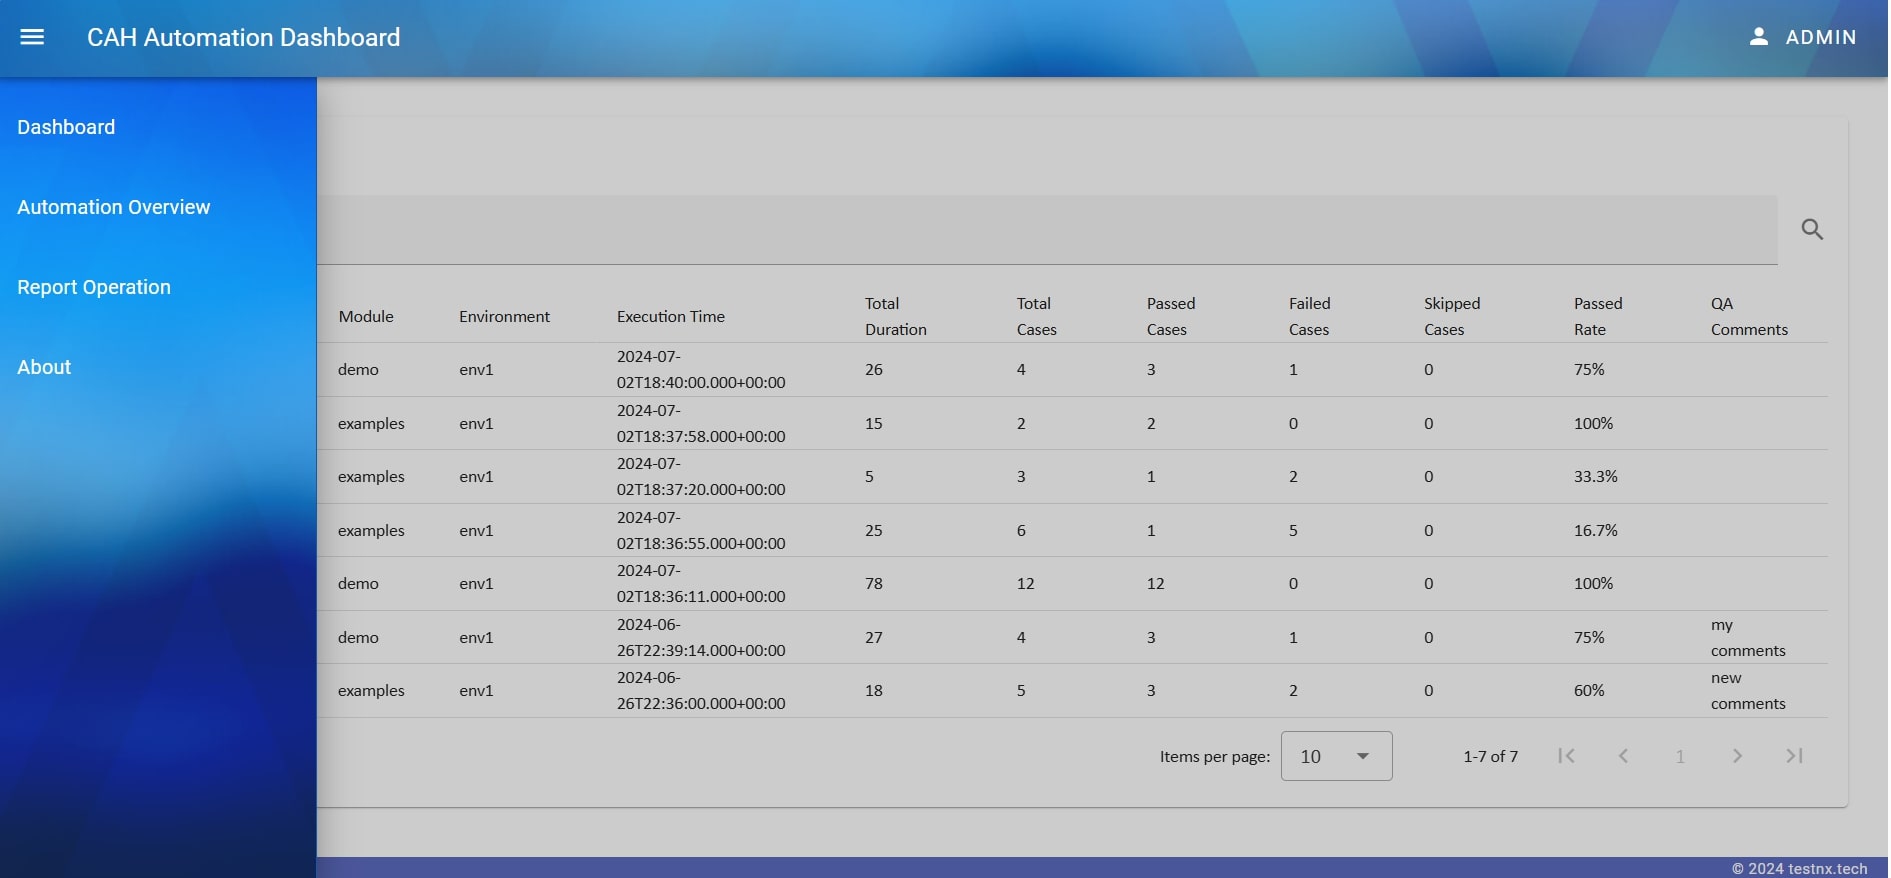Jump to the last page of results
Viewport: 1891px width, 878px height.
coord(1794,756)
